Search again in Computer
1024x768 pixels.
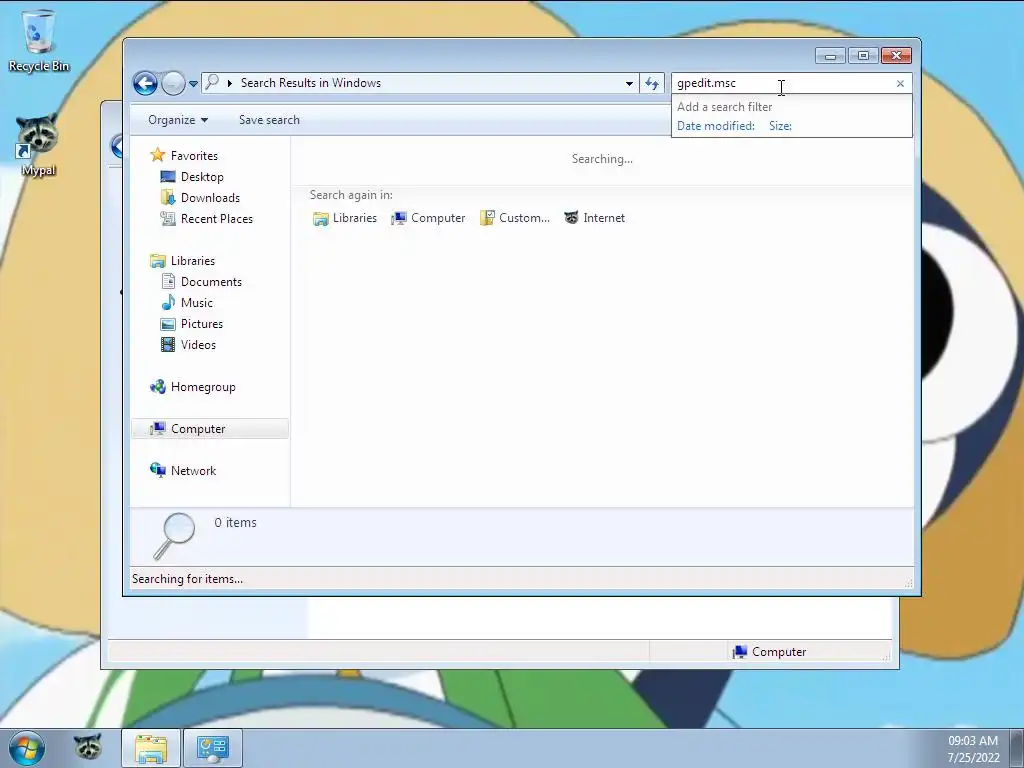point(428,218)
